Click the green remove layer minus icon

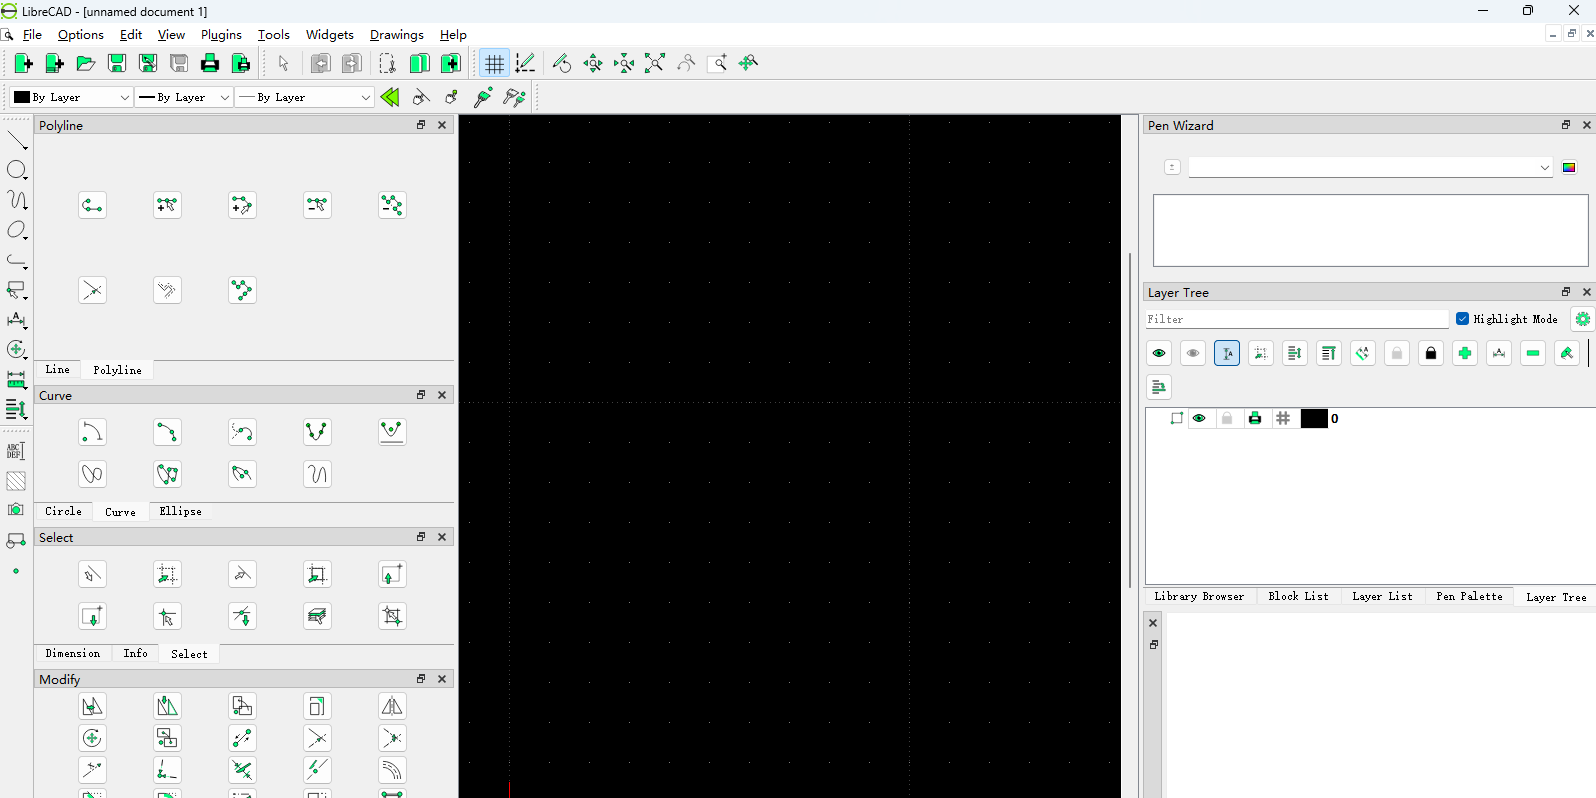(1533, 353)
